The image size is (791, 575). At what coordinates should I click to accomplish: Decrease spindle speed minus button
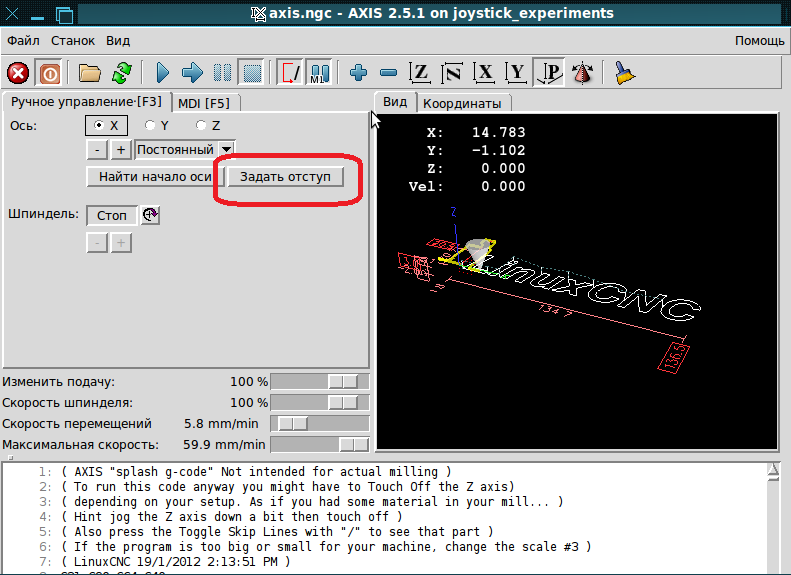[x=97, y=243]
